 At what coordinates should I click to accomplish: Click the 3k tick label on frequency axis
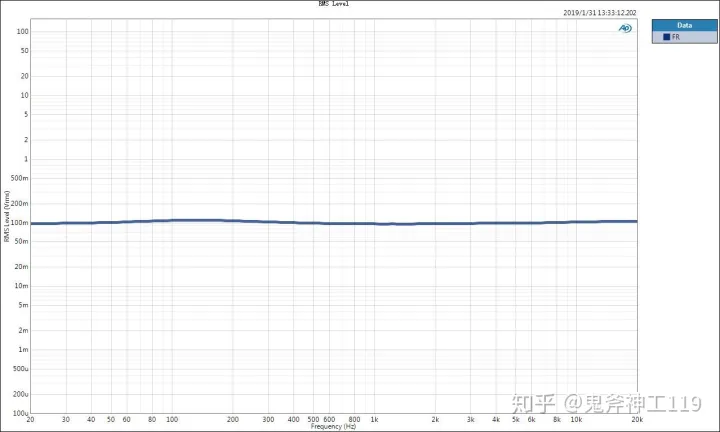pyautogui.click(x=471, y=420)
